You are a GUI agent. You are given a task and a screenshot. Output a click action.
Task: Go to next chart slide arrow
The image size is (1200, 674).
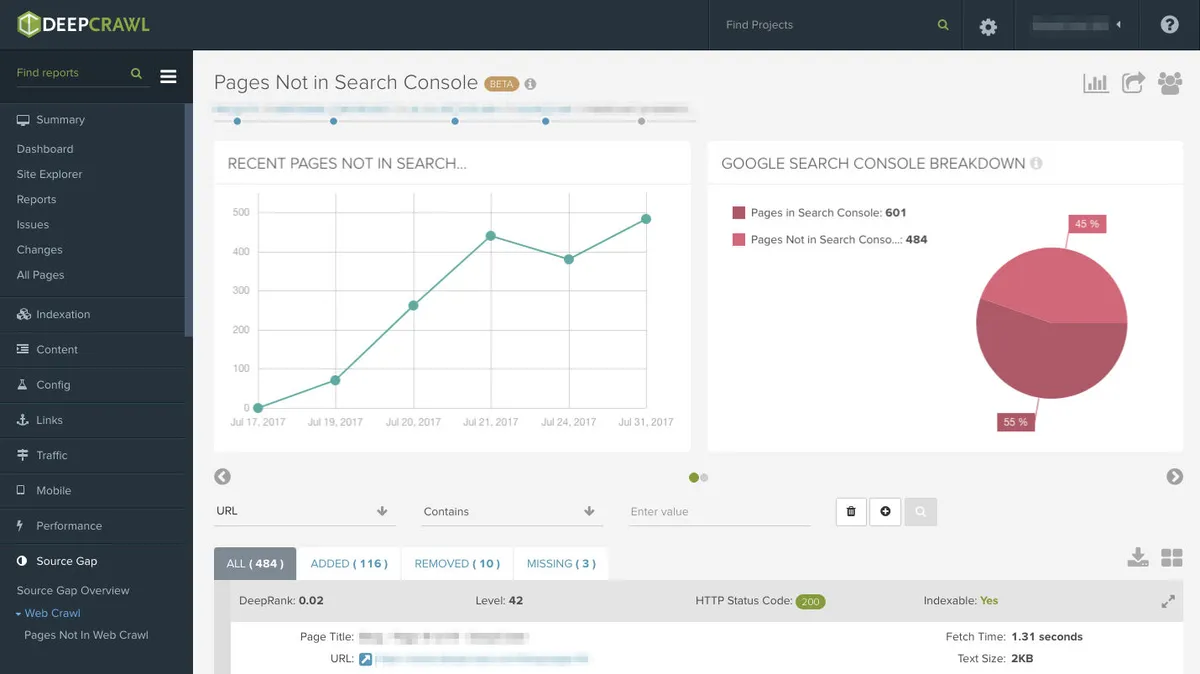[x=1174, y=477]
